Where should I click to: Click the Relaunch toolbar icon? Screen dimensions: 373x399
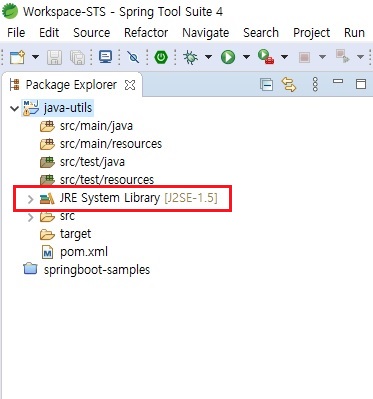coord(342,56)
